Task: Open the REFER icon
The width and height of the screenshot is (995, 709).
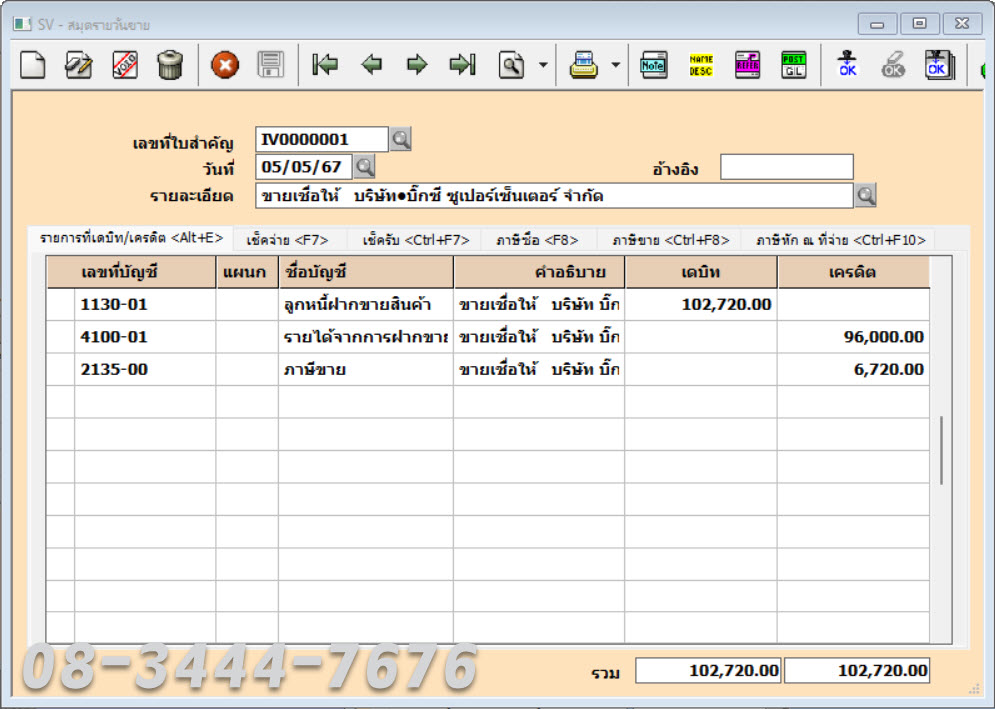Action: pyautogui.click(x=748, y=65)
